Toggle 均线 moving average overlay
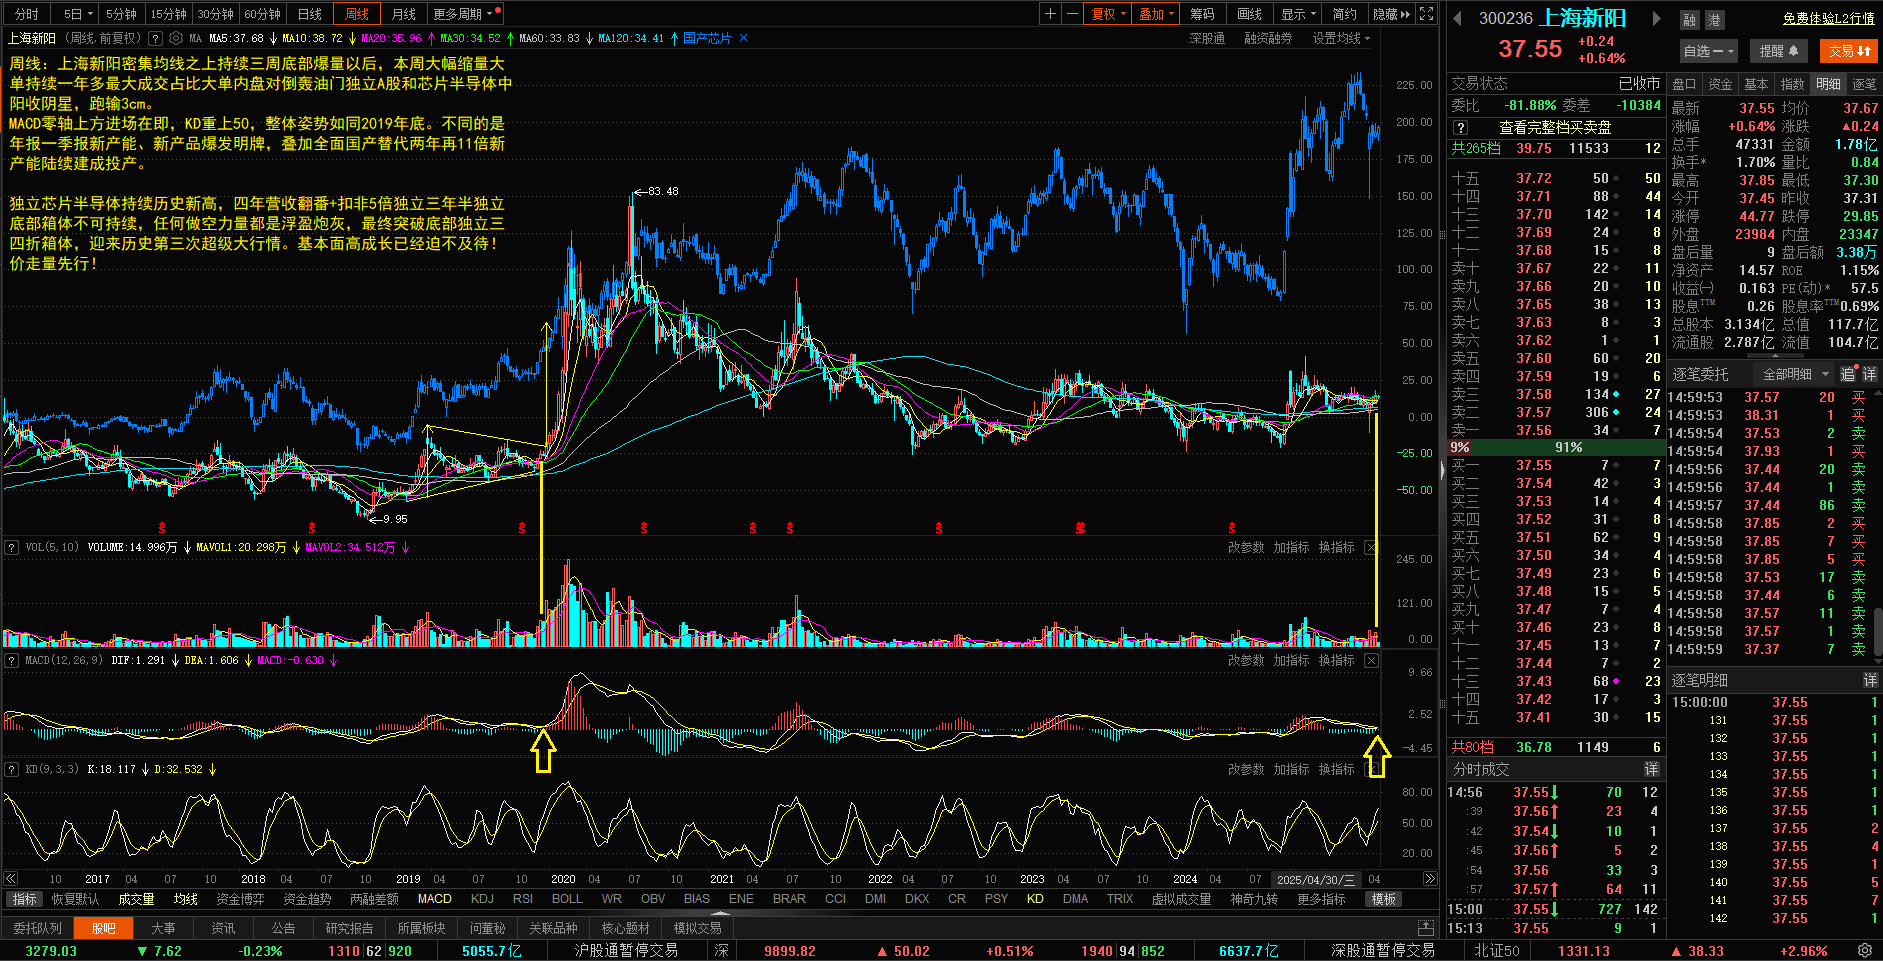This screenshot has height=961, width=1883. pyautogui.click(x=186, y=899)
